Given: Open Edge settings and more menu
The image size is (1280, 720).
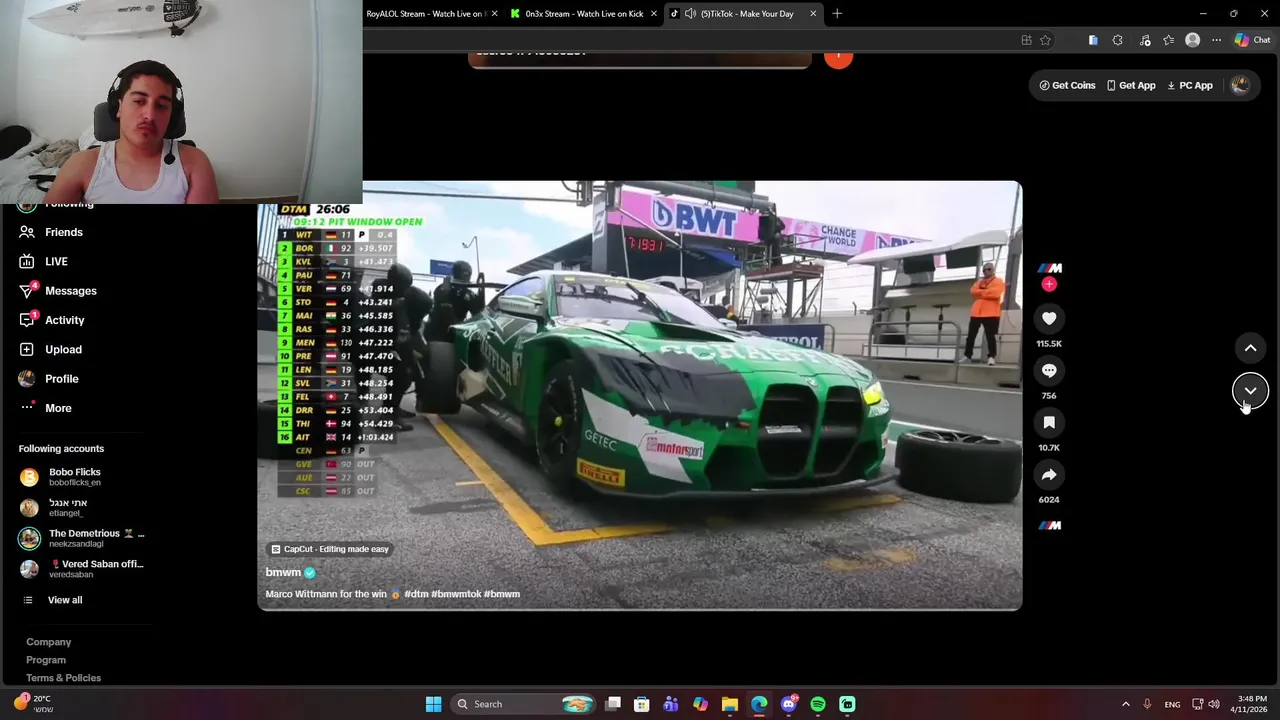Looking at the screenshot, I should click(x=1216, y=40).
